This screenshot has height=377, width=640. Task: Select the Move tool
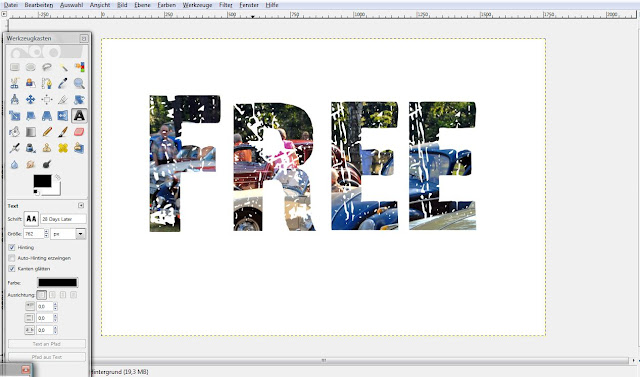click(x=31, y=100)
